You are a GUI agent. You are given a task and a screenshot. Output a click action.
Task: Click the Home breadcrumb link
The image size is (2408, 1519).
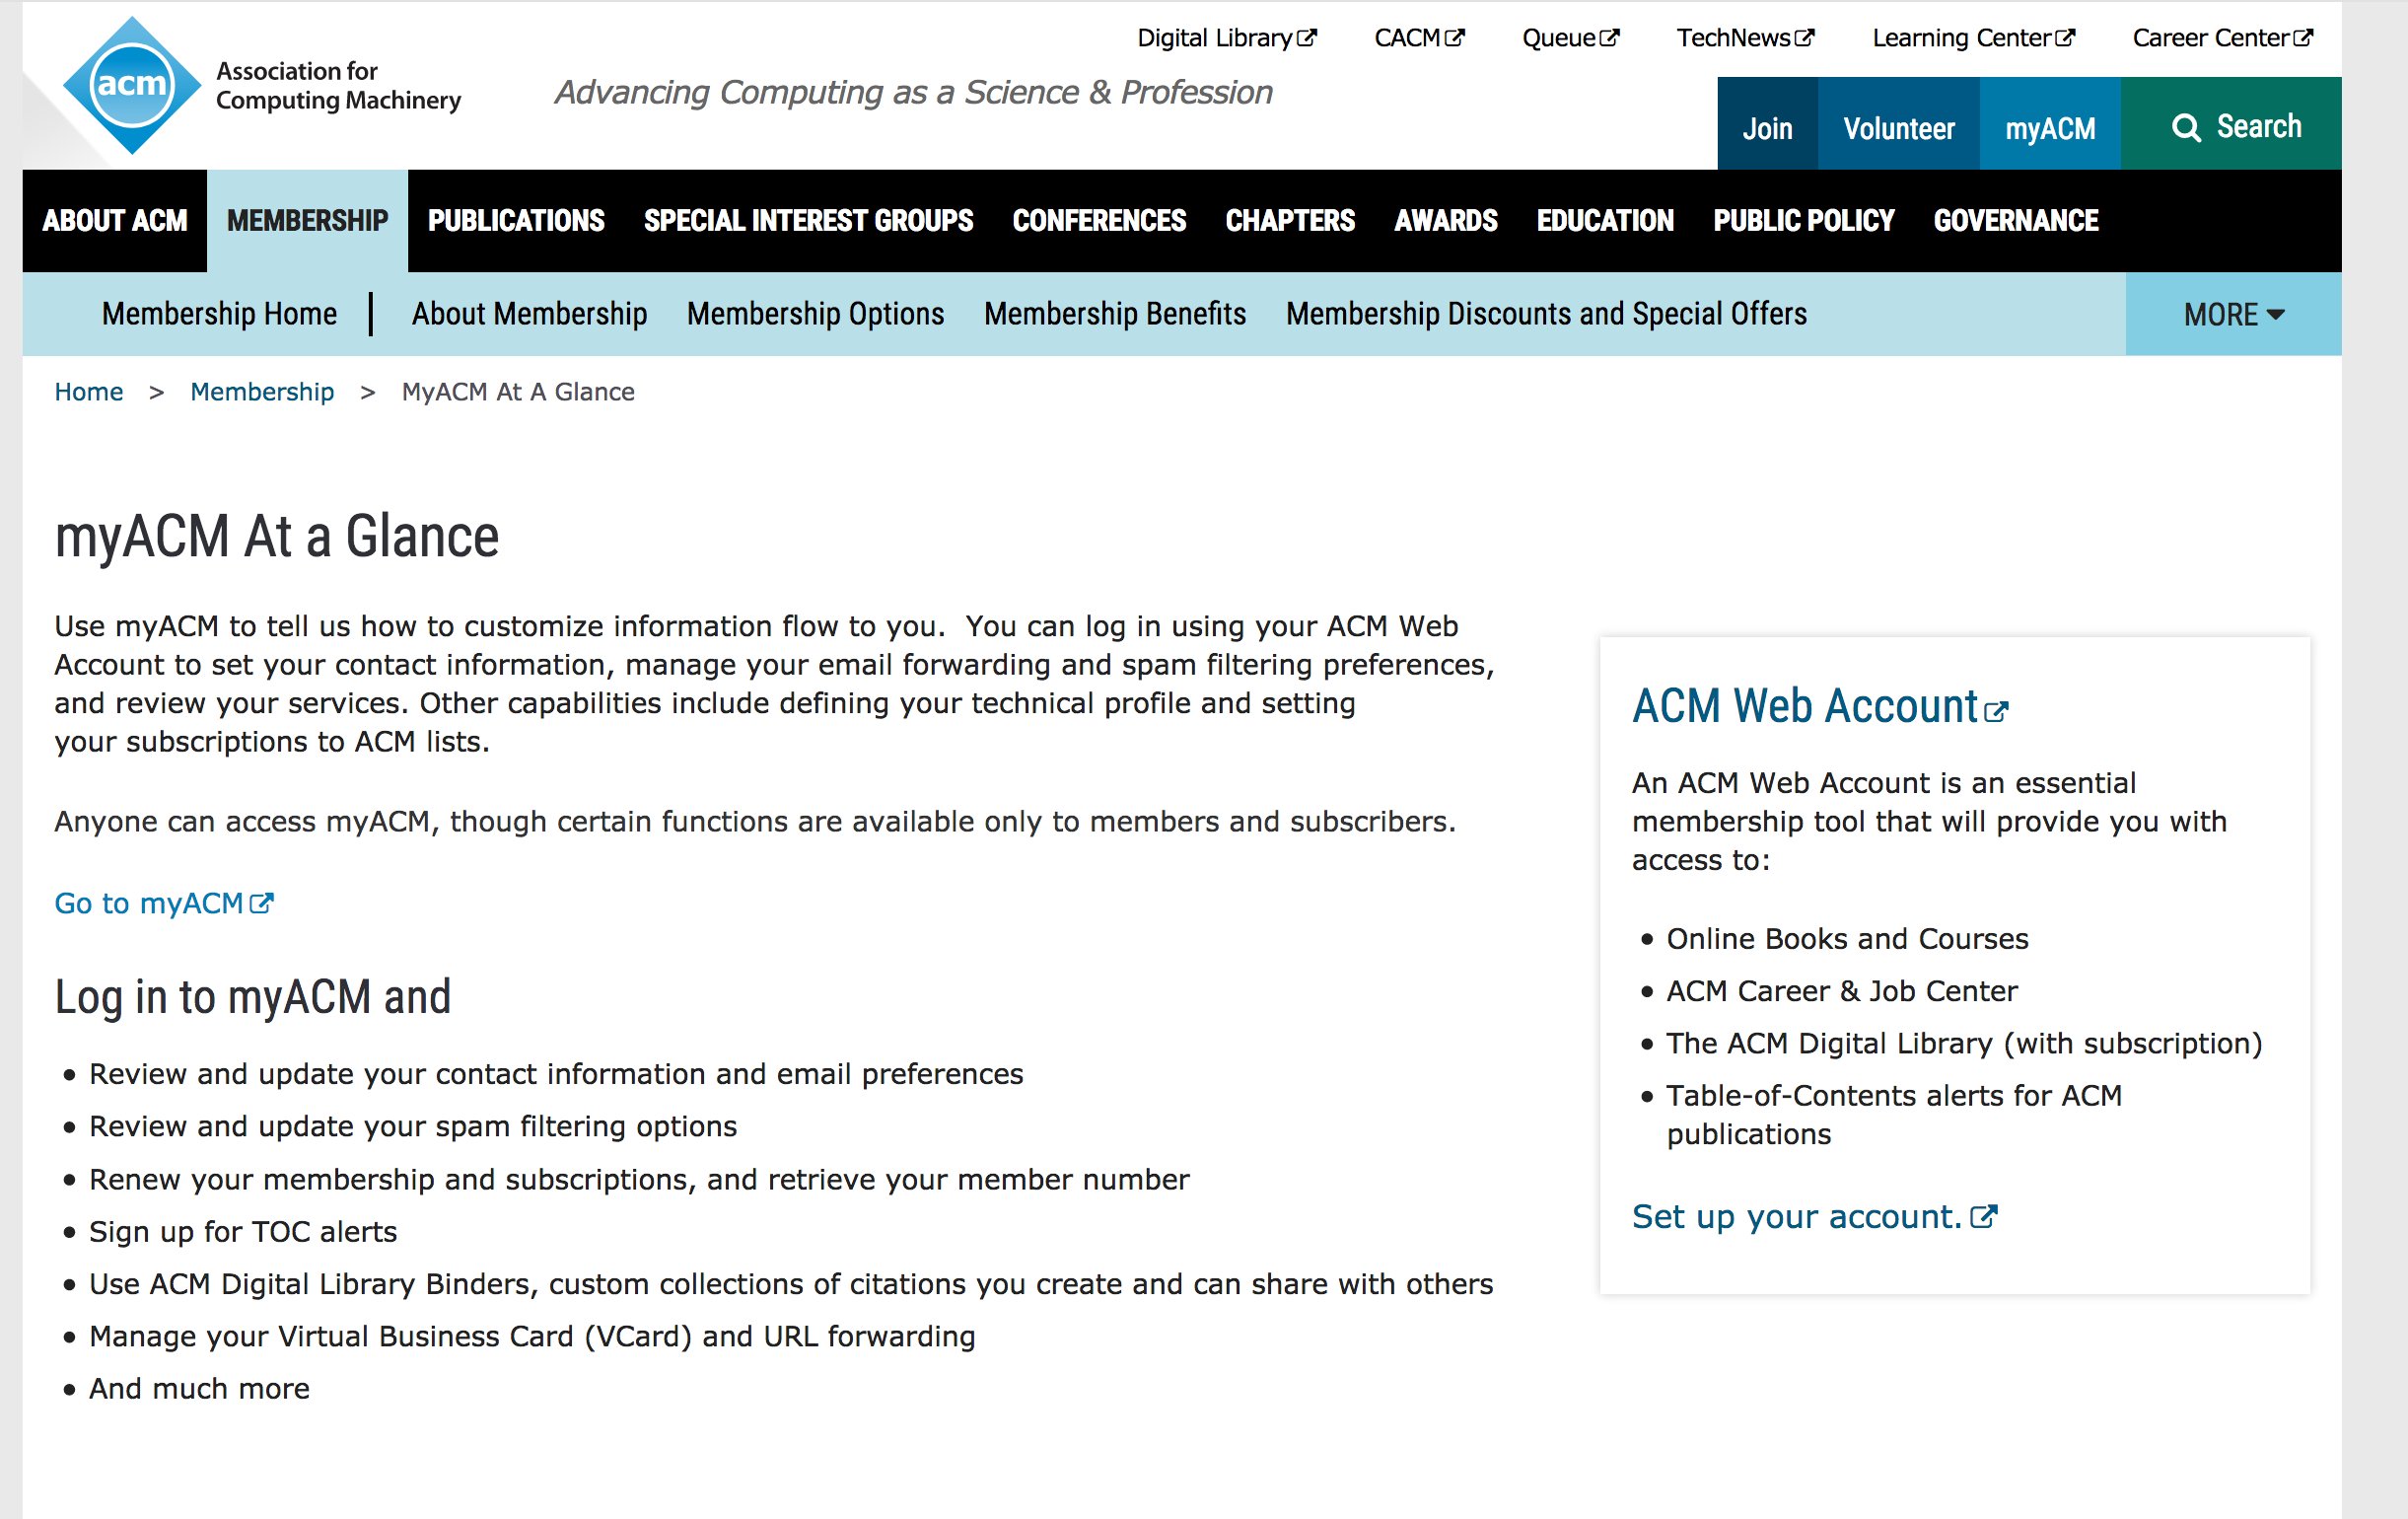pos(89,392)
